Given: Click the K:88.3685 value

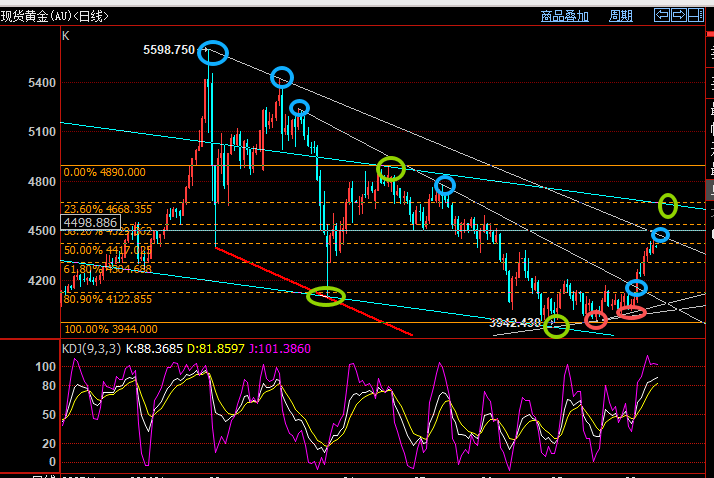Looking at the screenshot, I should pos(154,349).
